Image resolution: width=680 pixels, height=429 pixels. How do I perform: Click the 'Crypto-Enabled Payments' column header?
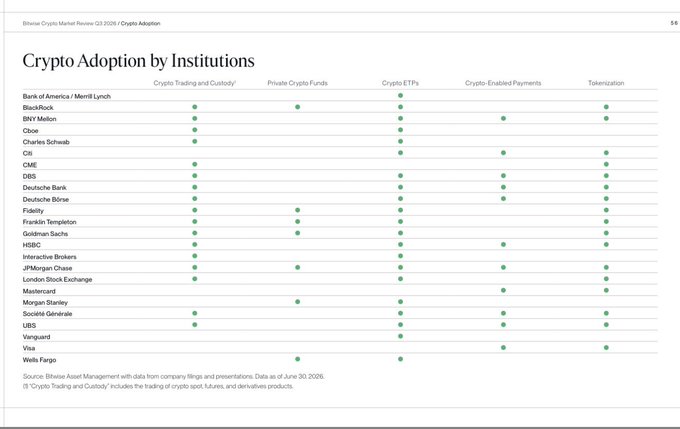click(x=503, y=83)
